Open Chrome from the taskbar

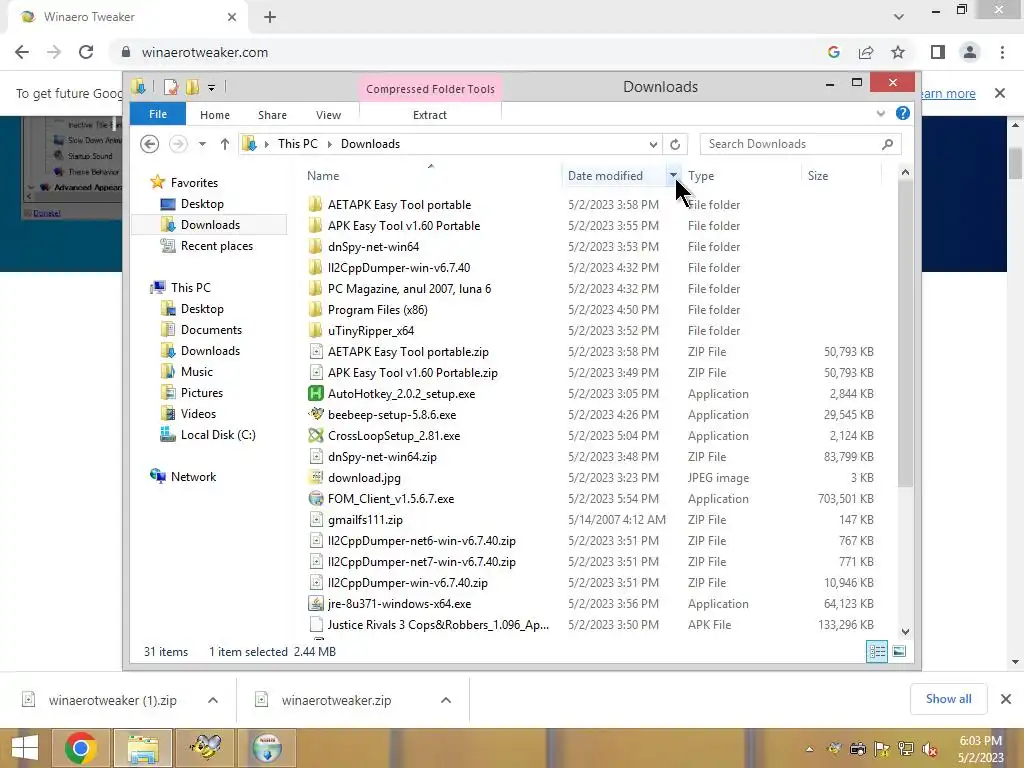pyautogui.click(x=80, y=748)
